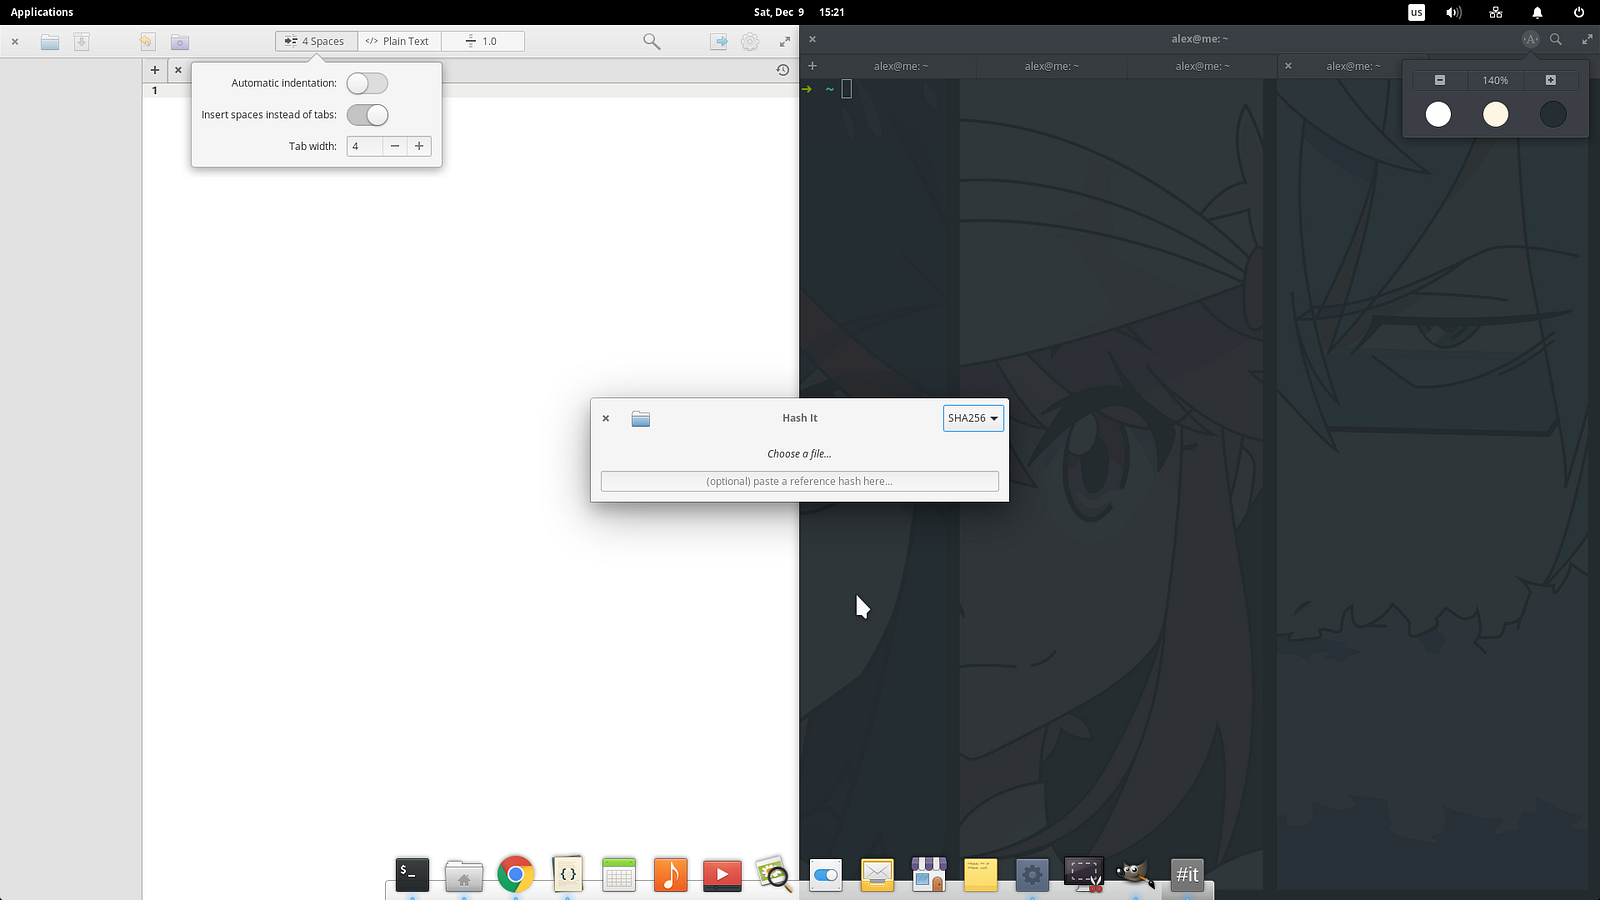Reset terminal zoom at 140%
1600x900 pixels.
1495,80
